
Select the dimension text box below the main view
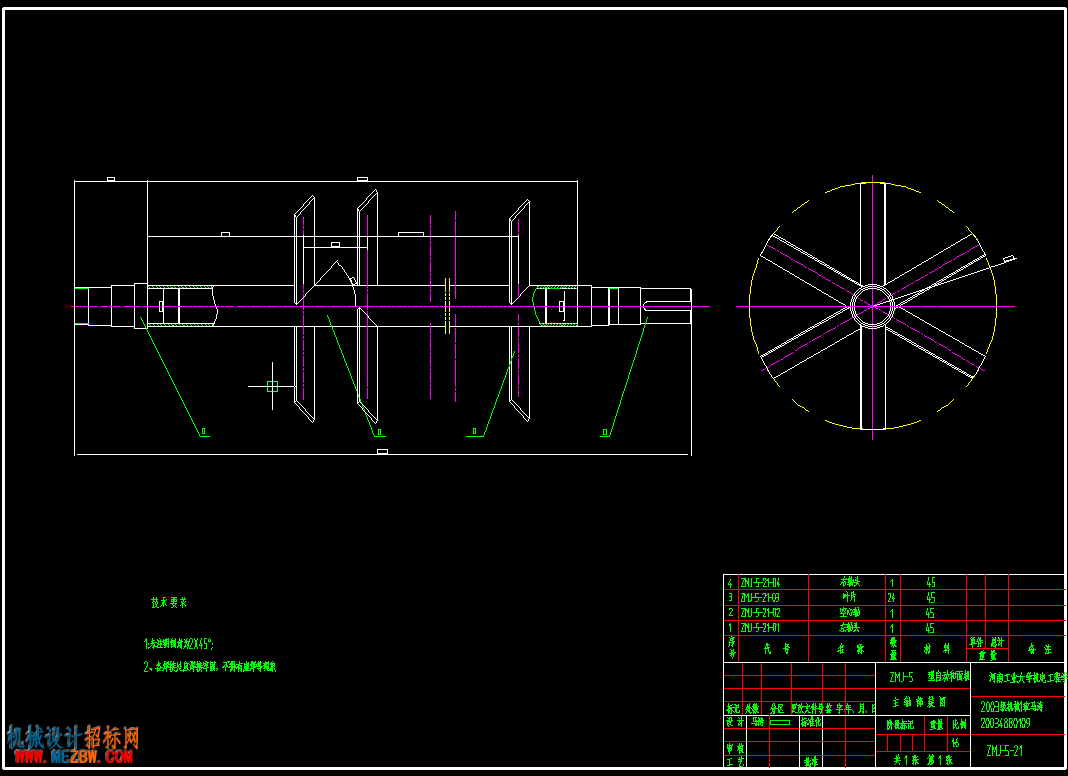383,451
